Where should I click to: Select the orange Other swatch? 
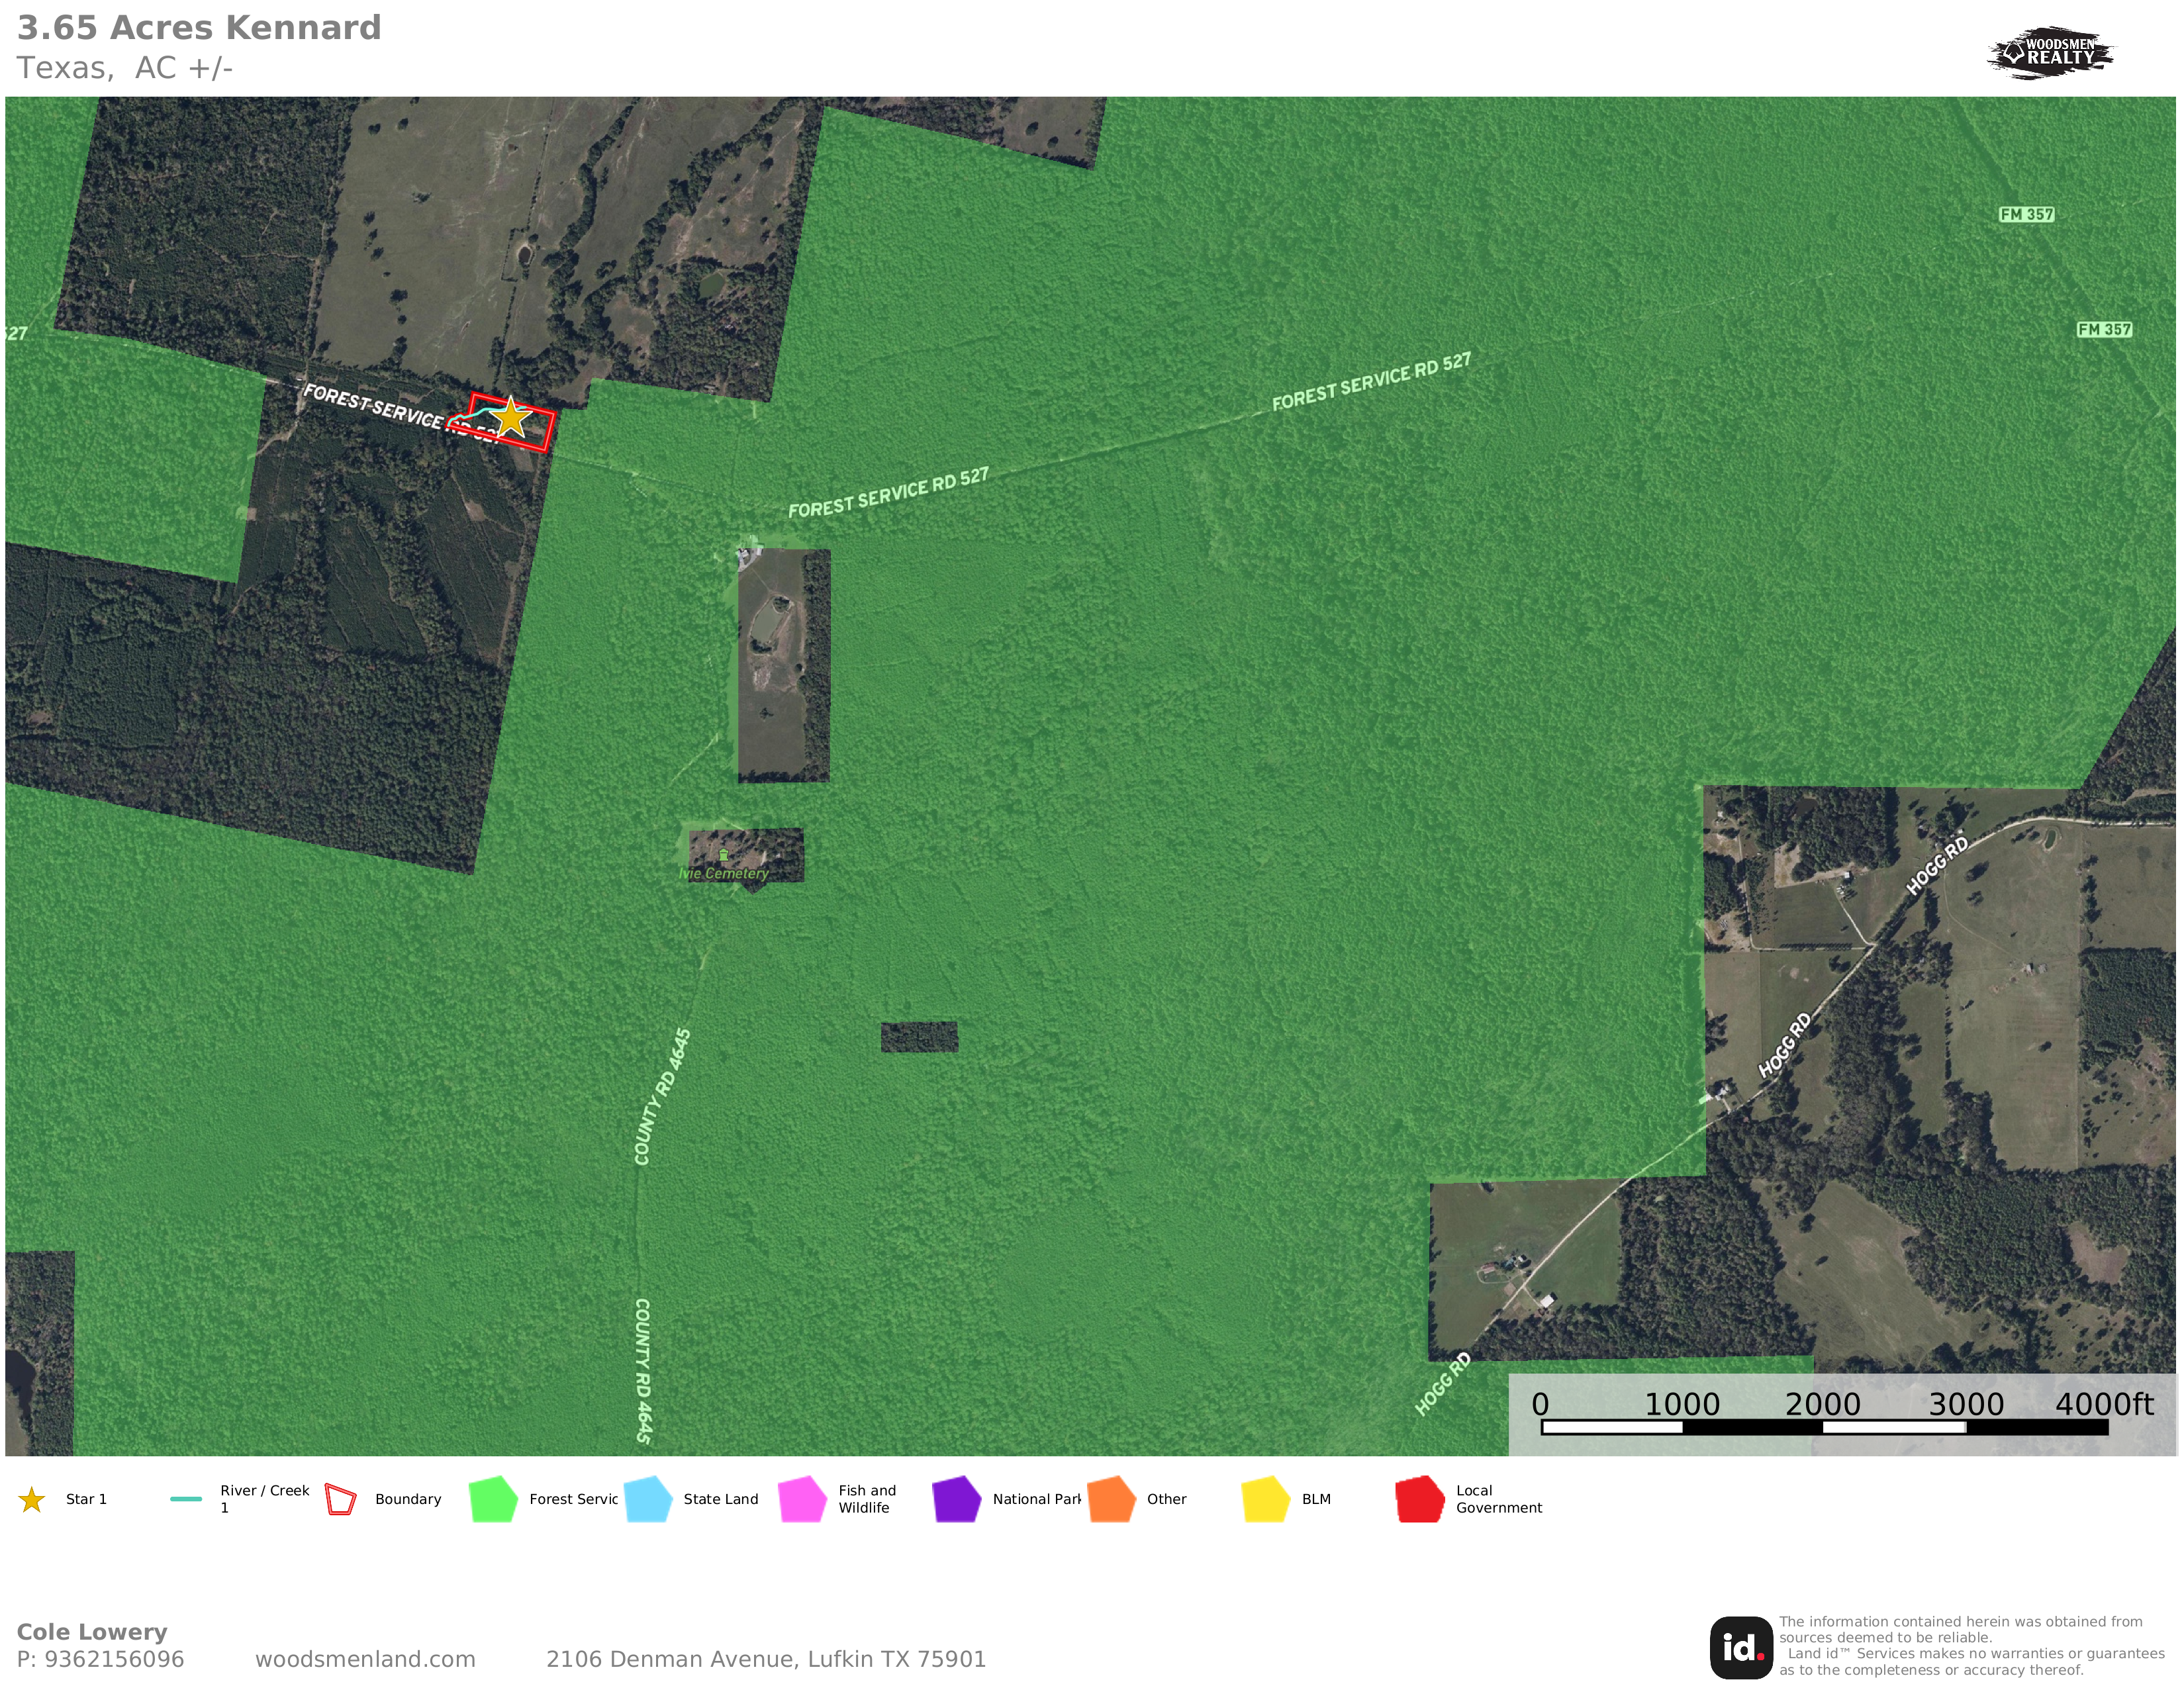pos(1111,1499)
